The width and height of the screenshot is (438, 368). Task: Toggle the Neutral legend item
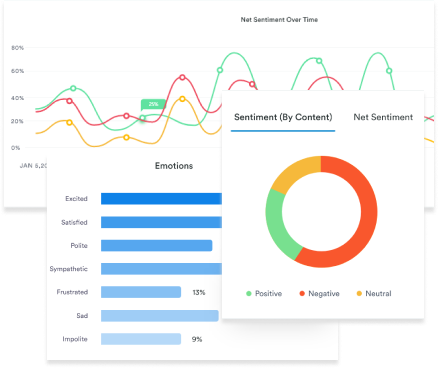tap(374, 294)
